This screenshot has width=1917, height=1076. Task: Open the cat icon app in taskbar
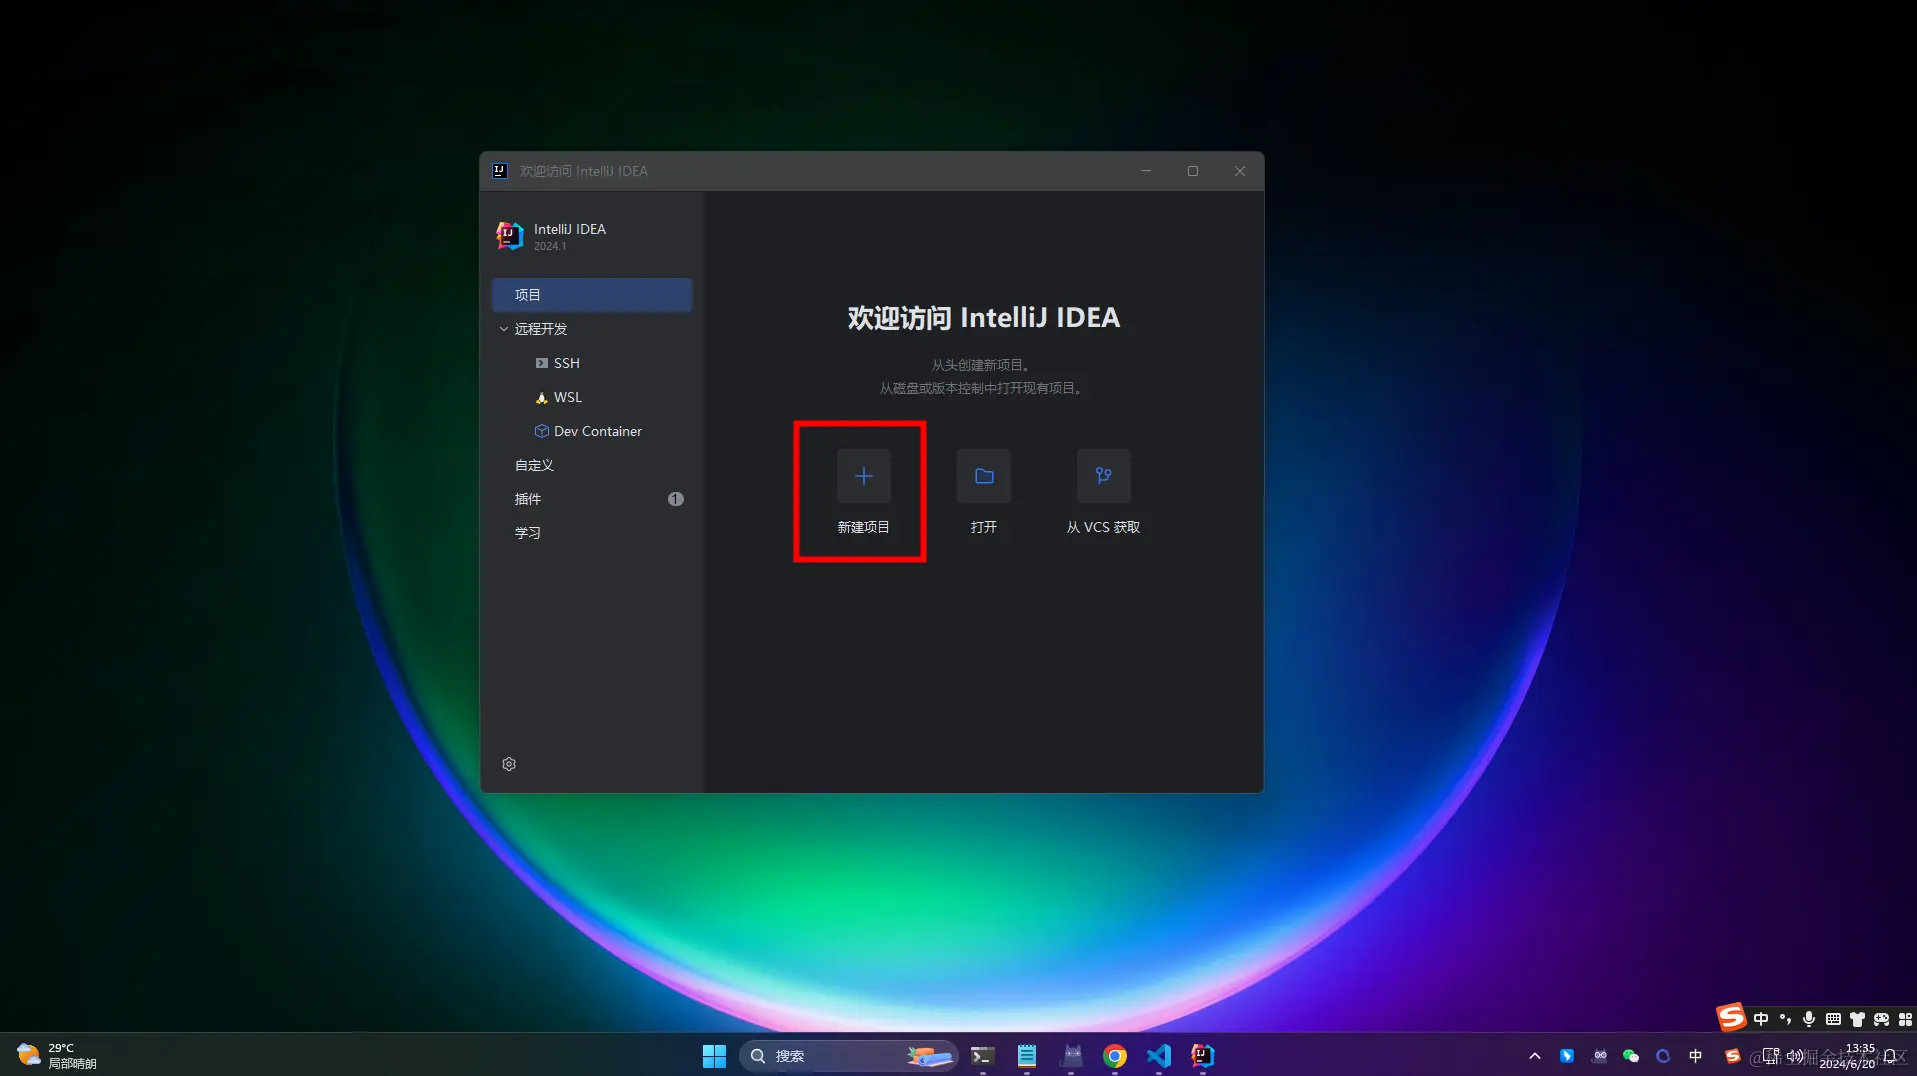(x=1071, y=1056)
